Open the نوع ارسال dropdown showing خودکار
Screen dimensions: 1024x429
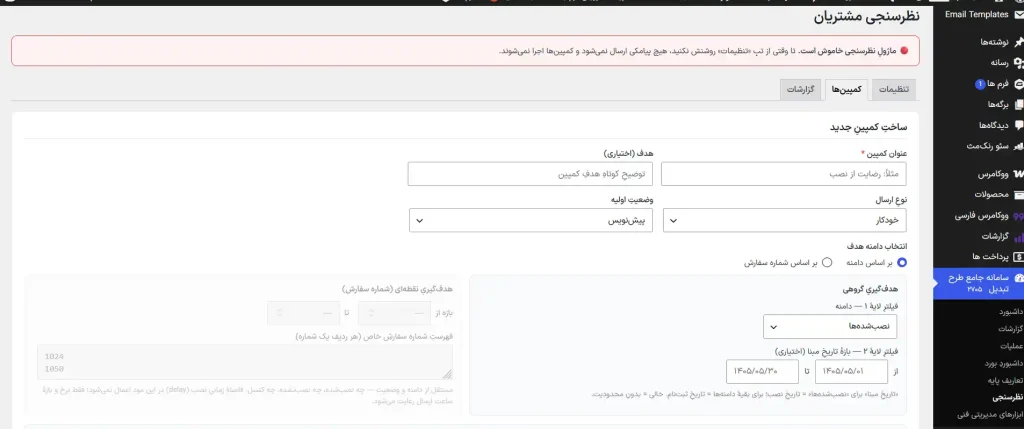point(785,221)
